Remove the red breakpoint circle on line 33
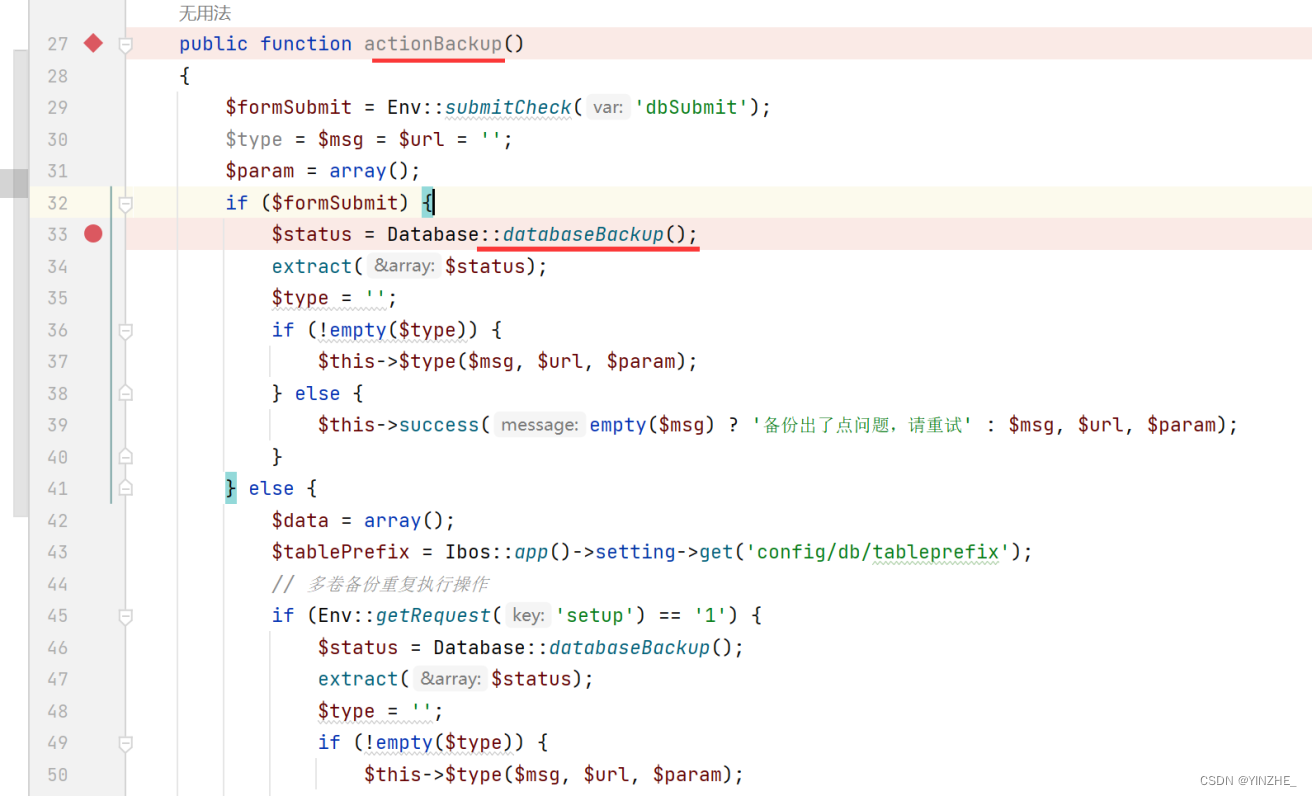 [93, 234]
